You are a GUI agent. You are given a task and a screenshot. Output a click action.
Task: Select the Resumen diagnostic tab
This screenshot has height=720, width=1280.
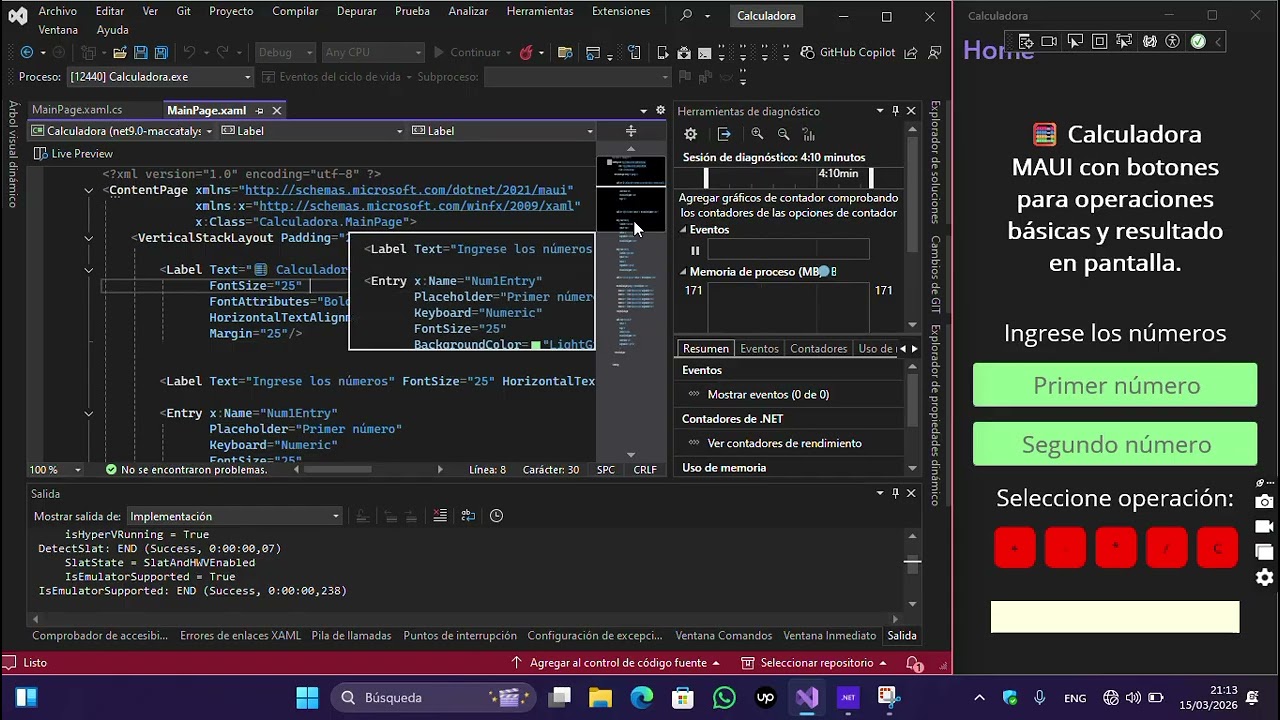pyautogui.click(x=705, y=349)
